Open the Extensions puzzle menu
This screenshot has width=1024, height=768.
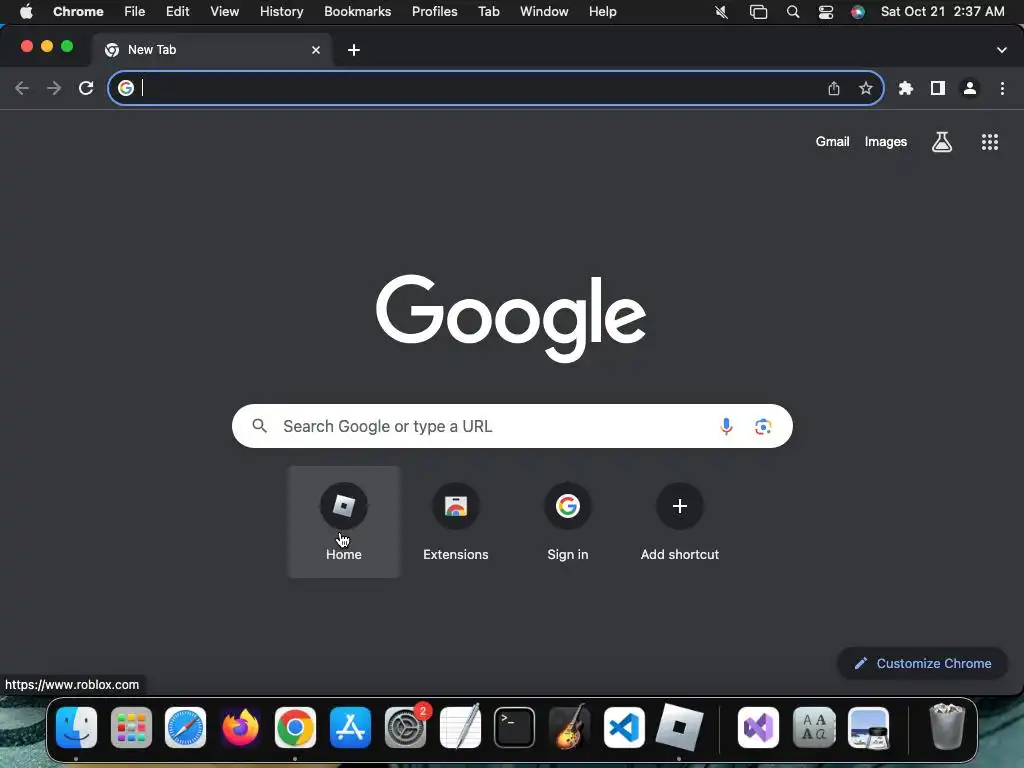[906, 88]
